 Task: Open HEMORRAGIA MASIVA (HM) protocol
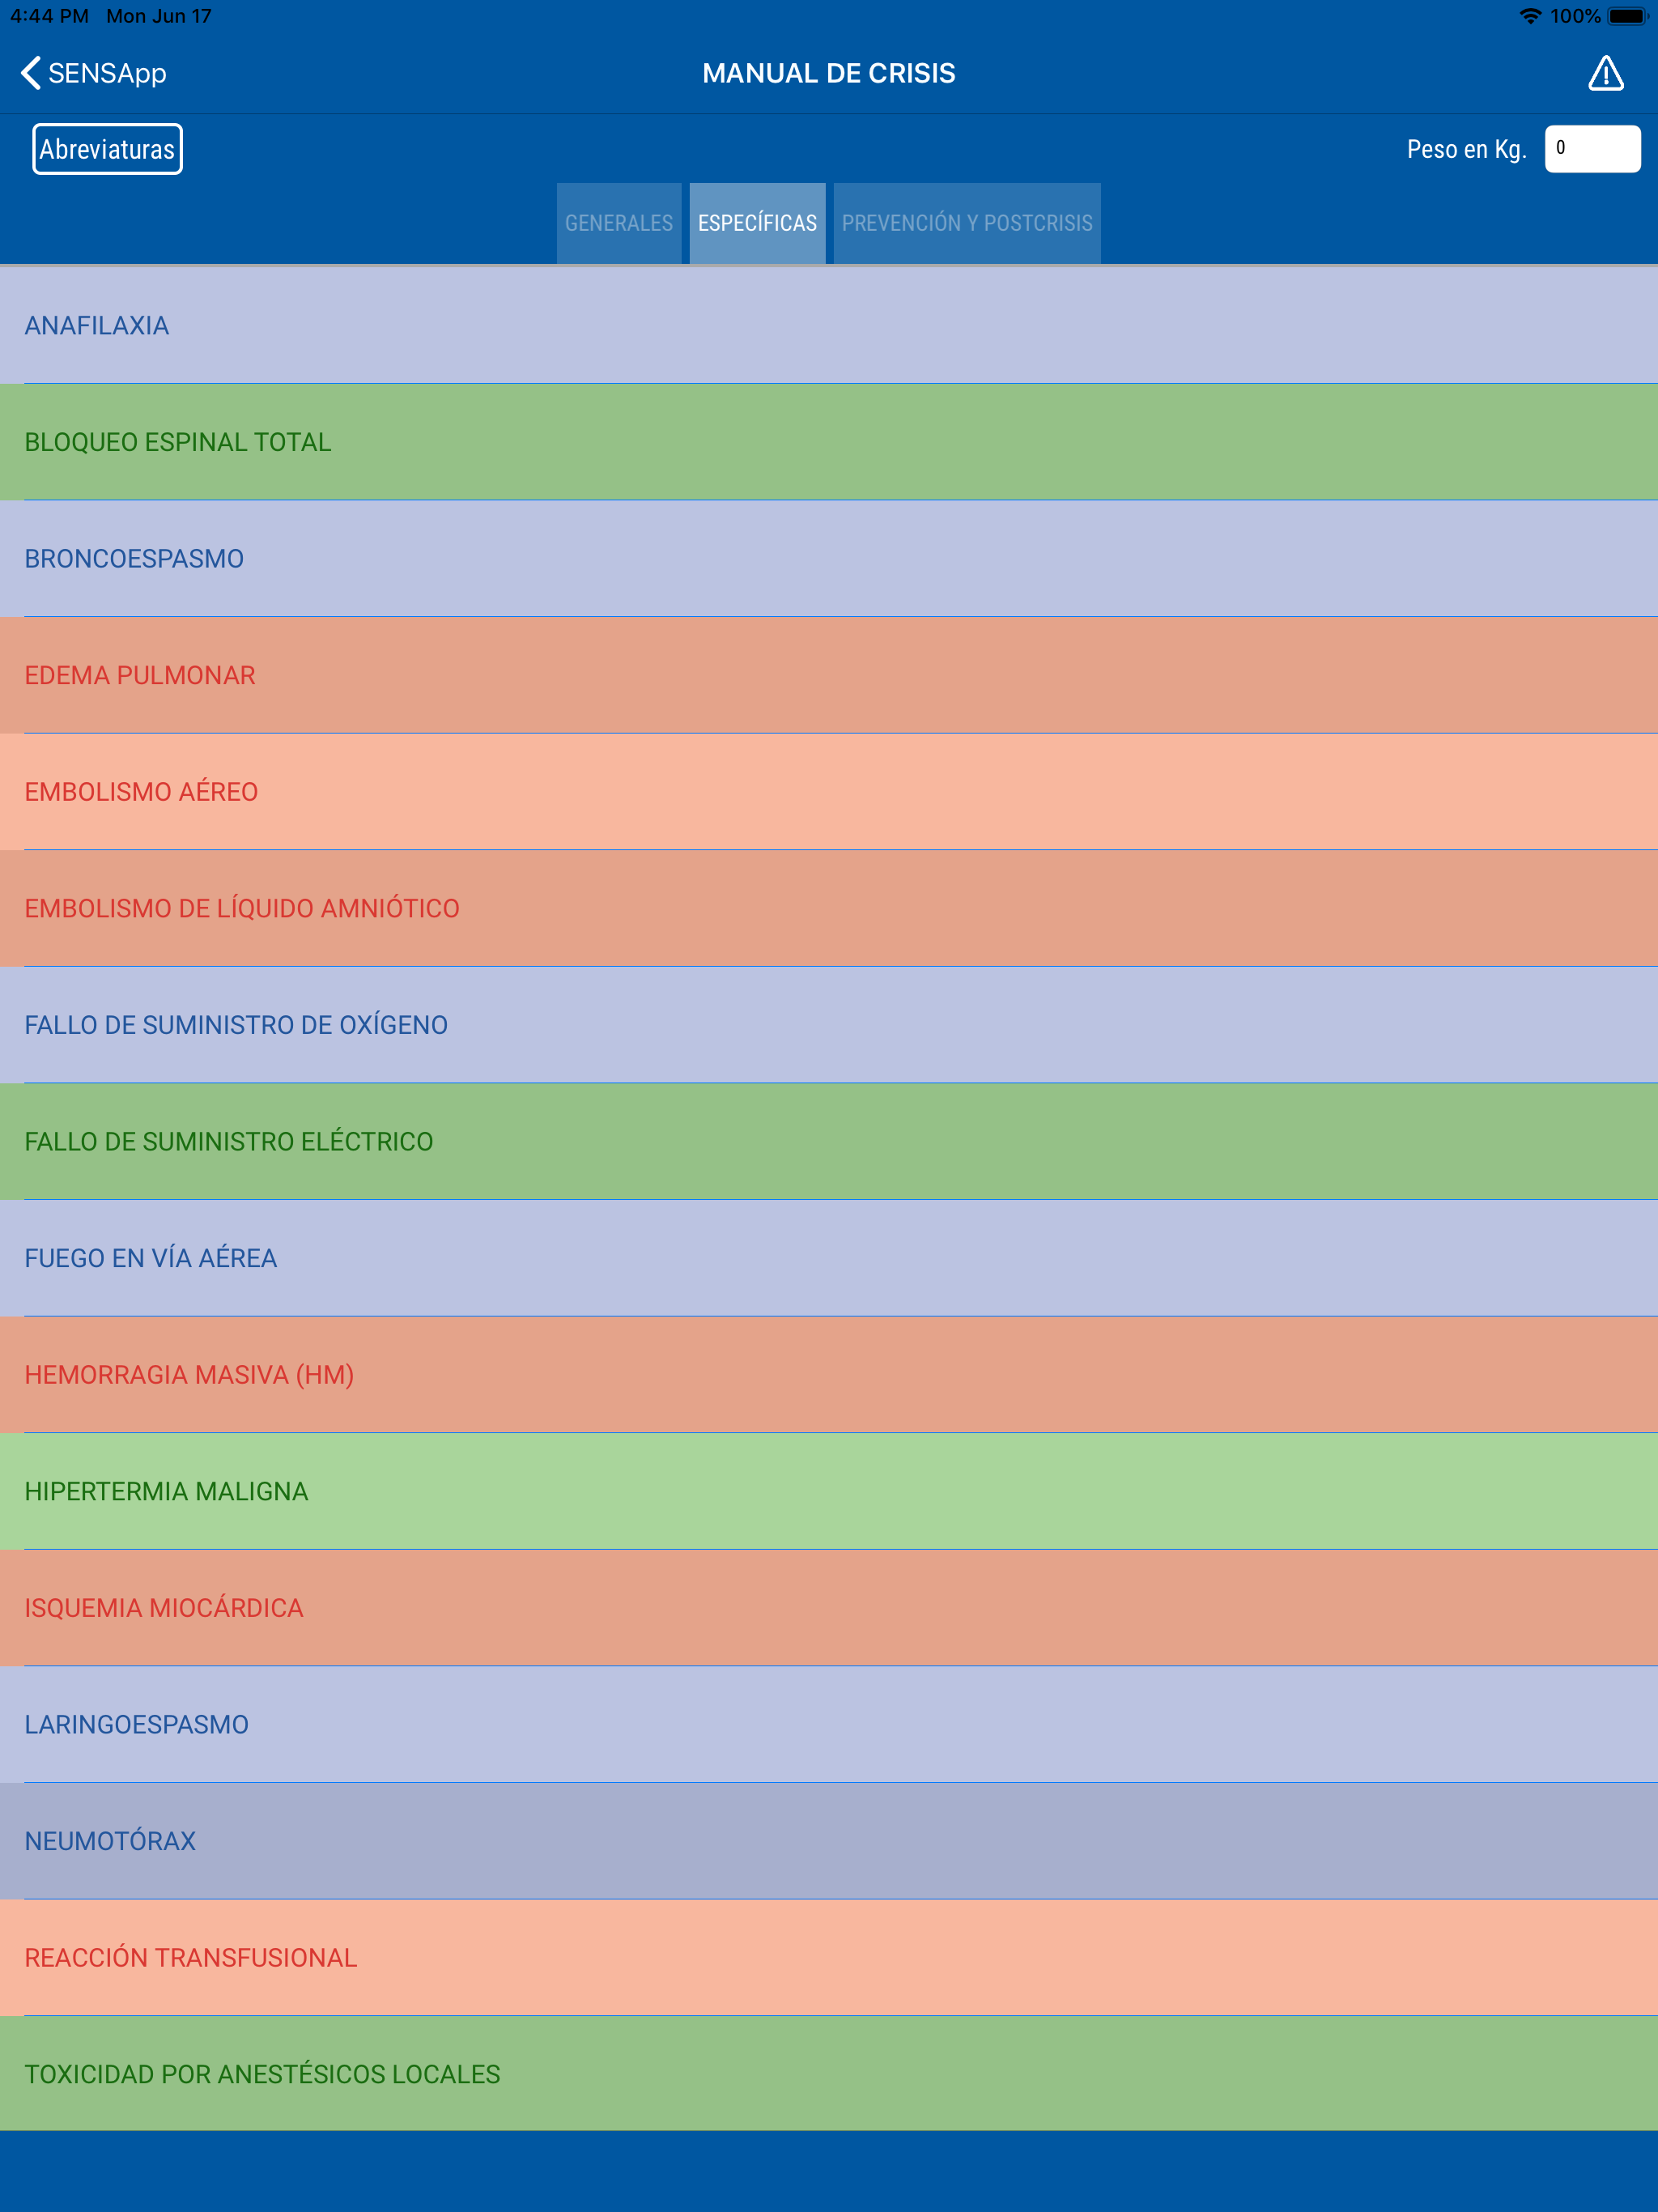coord(829,1374)
